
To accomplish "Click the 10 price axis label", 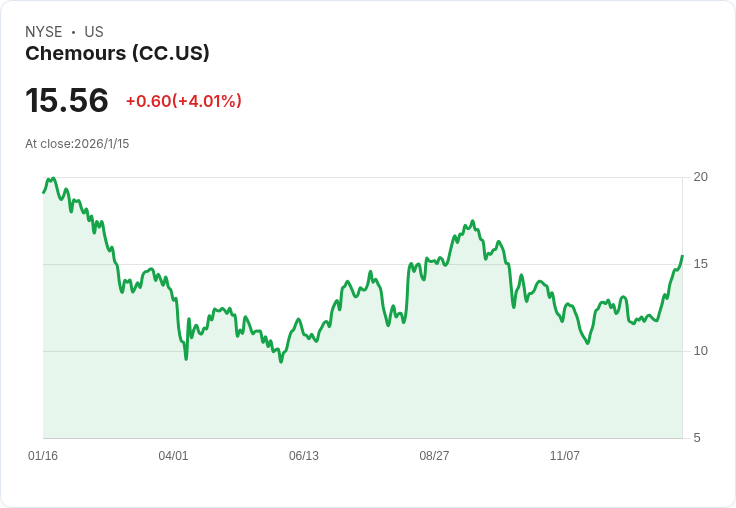I will tap(700, 351).
